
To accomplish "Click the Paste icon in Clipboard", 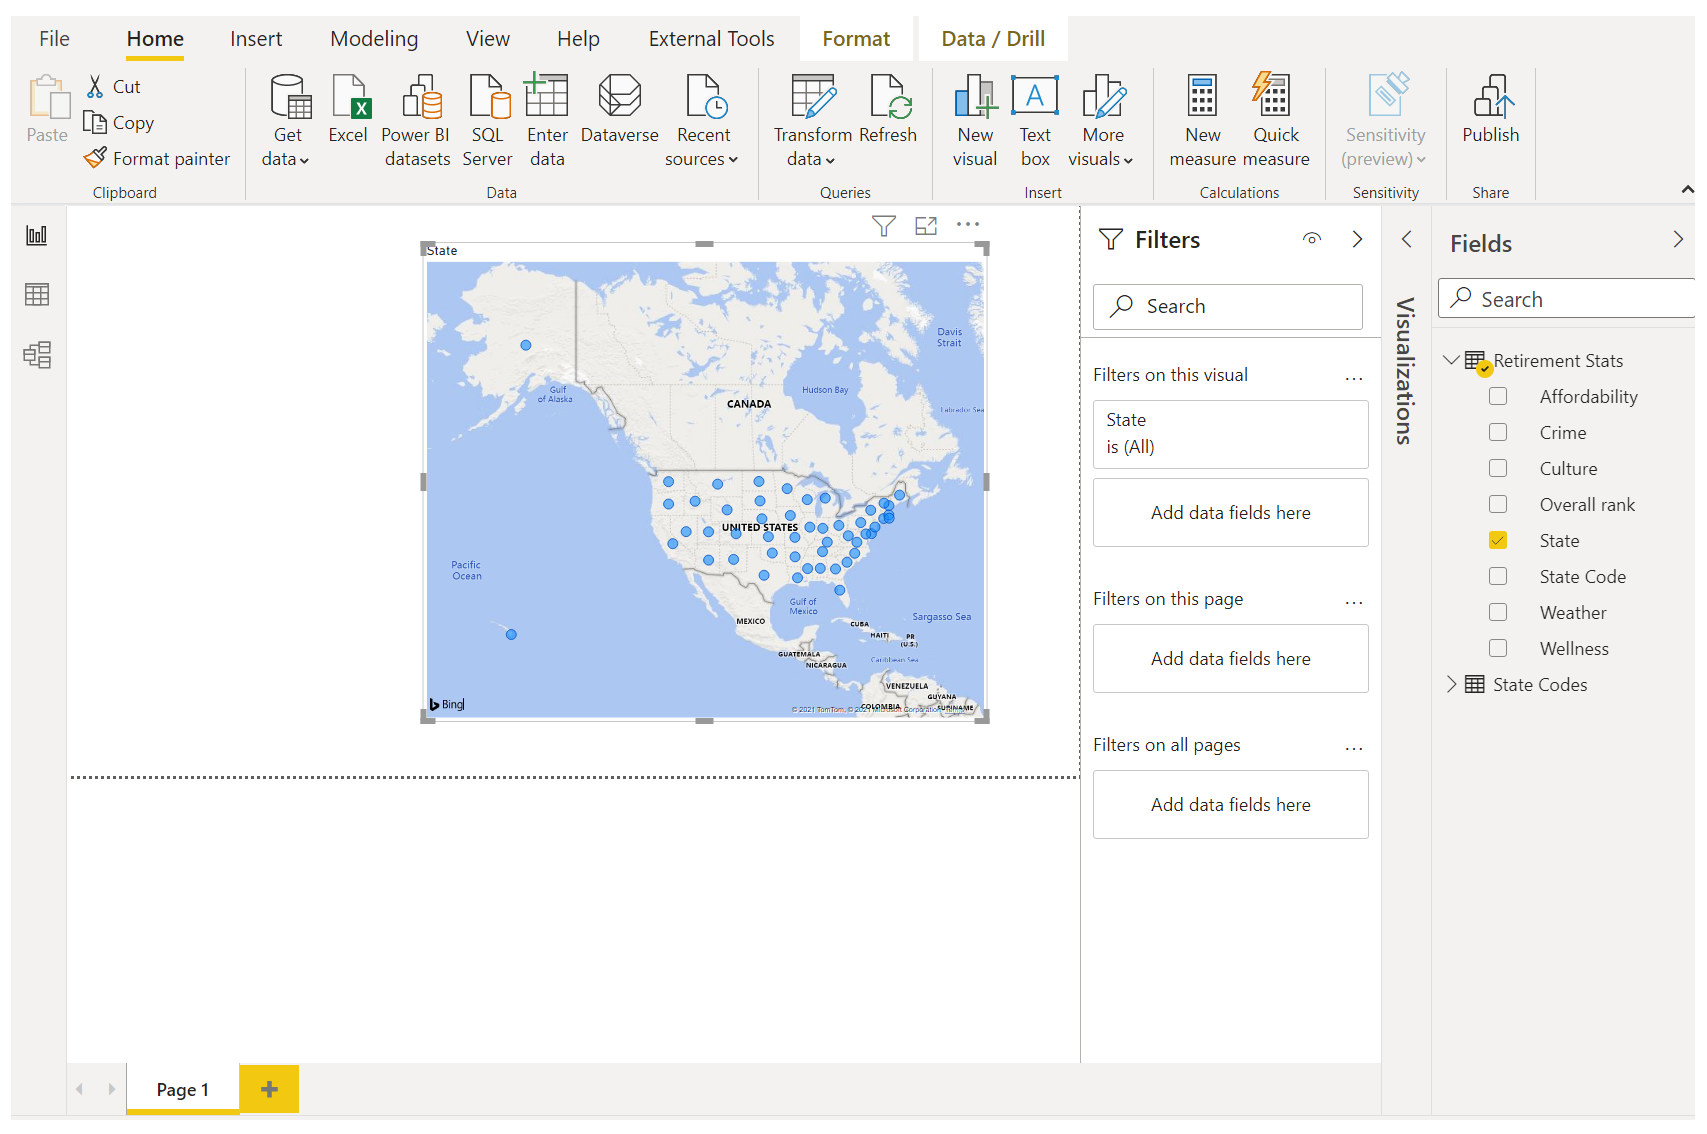I will click(47, 110).
